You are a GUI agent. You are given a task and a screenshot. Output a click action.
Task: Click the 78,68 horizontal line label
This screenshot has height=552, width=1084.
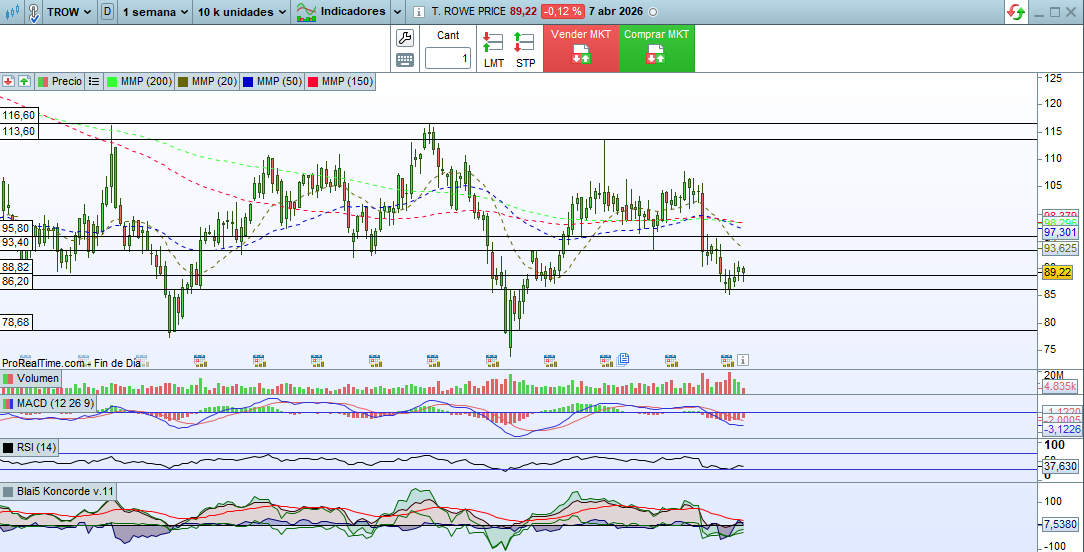coord(16,322)
